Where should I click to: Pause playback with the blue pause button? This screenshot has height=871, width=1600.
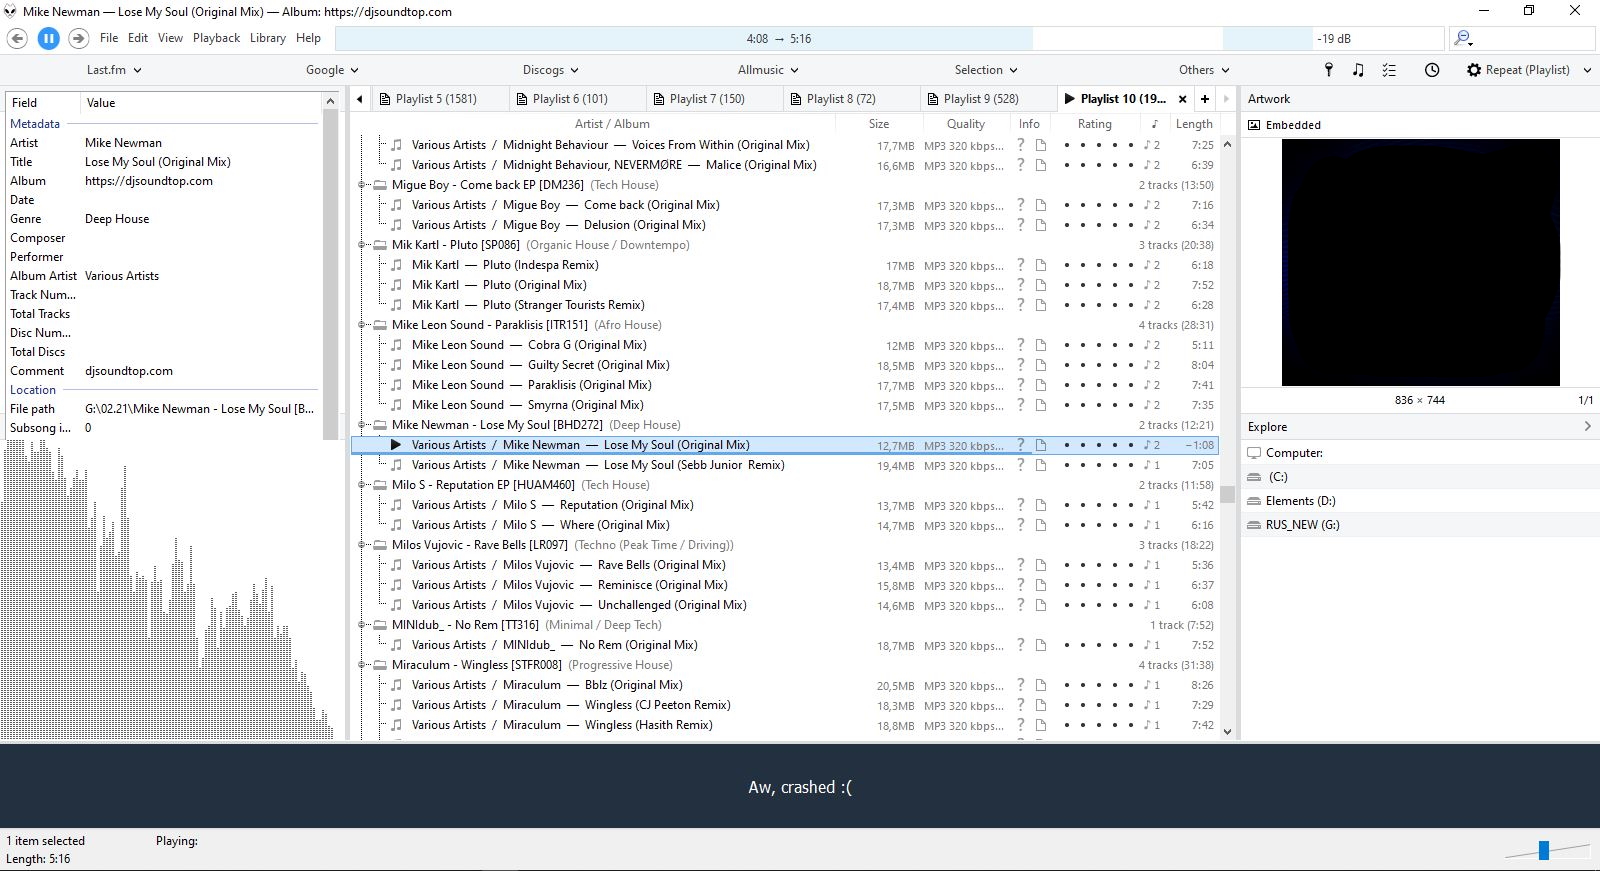click(48, 38)
